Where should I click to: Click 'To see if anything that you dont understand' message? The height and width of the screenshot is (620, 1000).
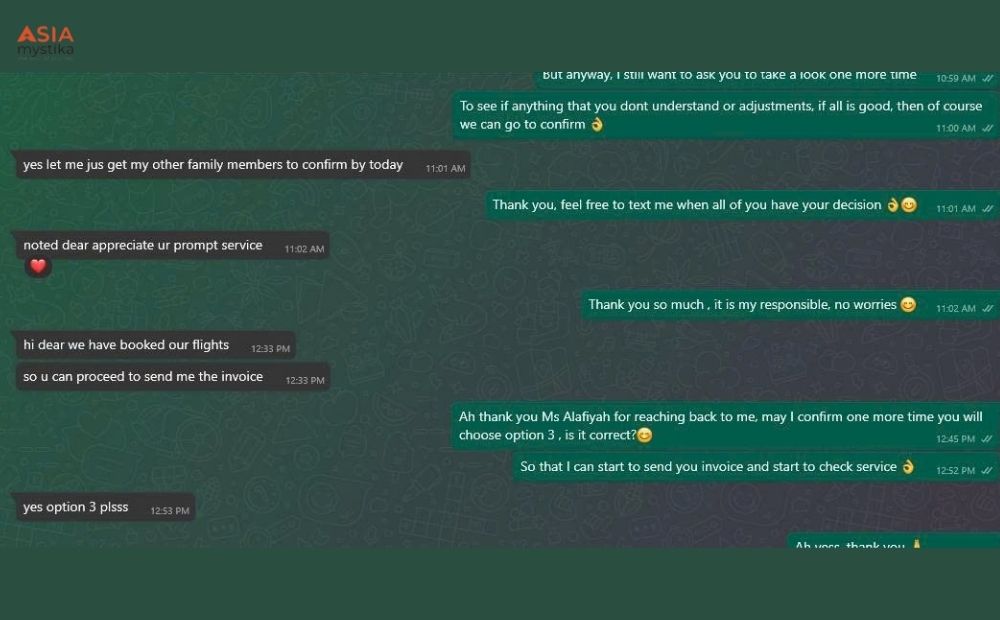[726, 115]
